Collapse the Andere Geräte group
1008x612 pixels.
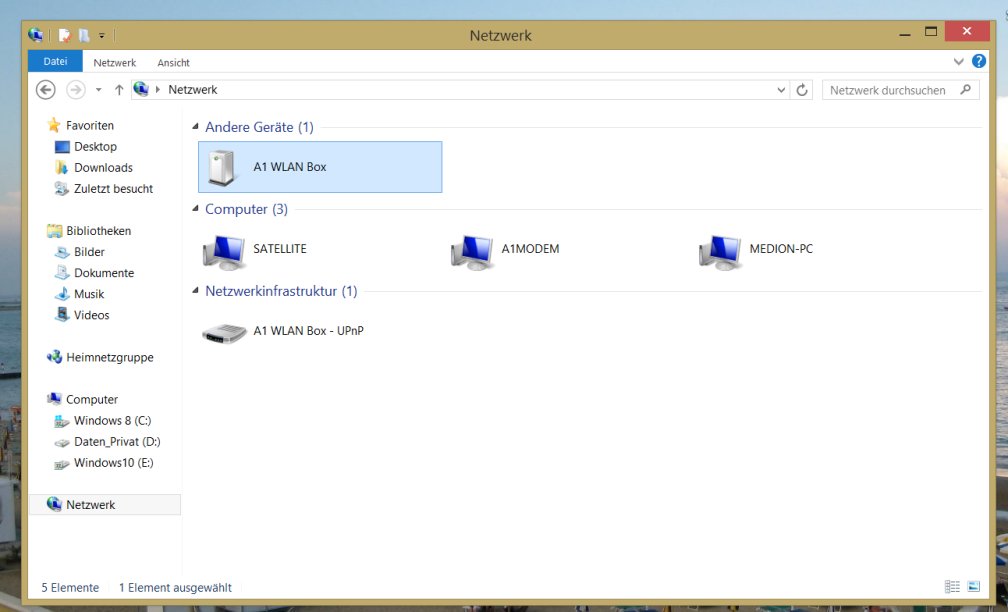[195, 127]
